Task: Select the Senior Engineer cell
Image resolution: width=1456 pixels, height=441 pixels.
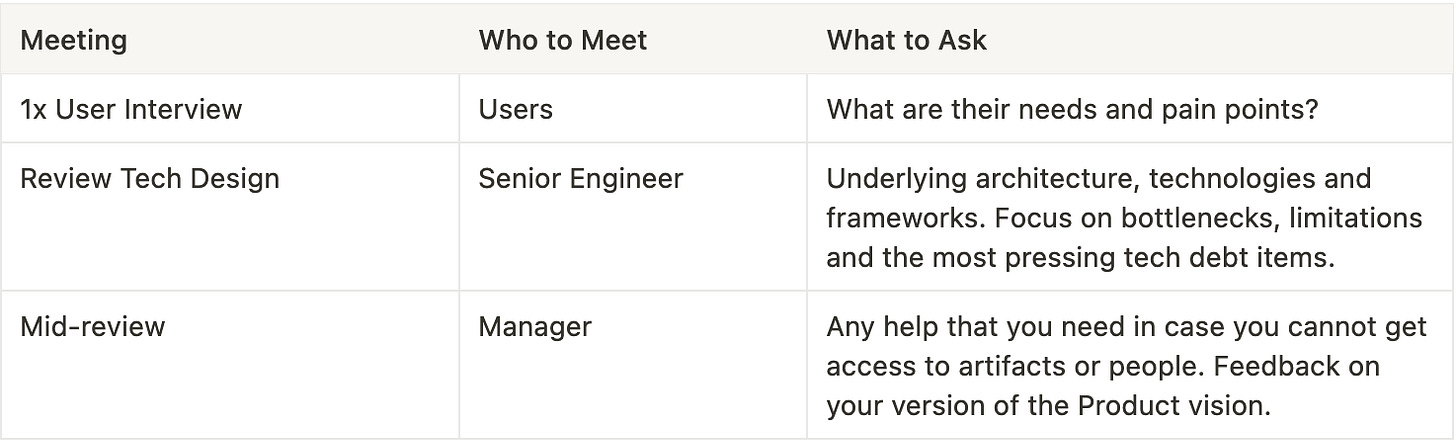Action: [633, 217]
